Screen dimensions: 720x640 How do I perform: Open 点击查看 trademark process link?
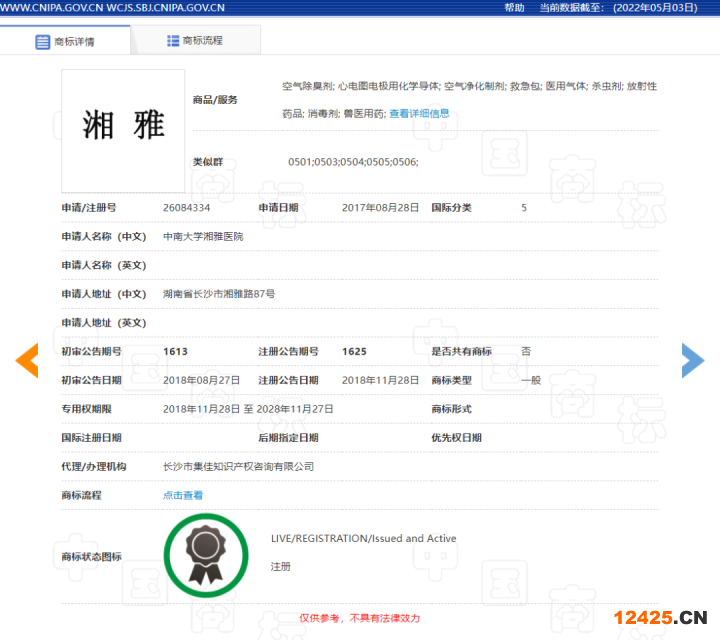(x=183, y=495)
